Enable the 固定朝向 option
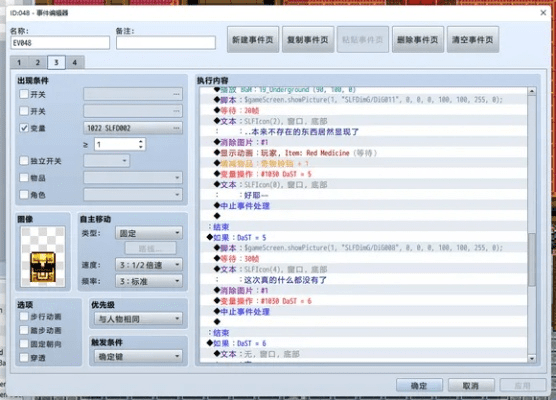The width and height of the screenshot is (556, 400). click(24, 344)
